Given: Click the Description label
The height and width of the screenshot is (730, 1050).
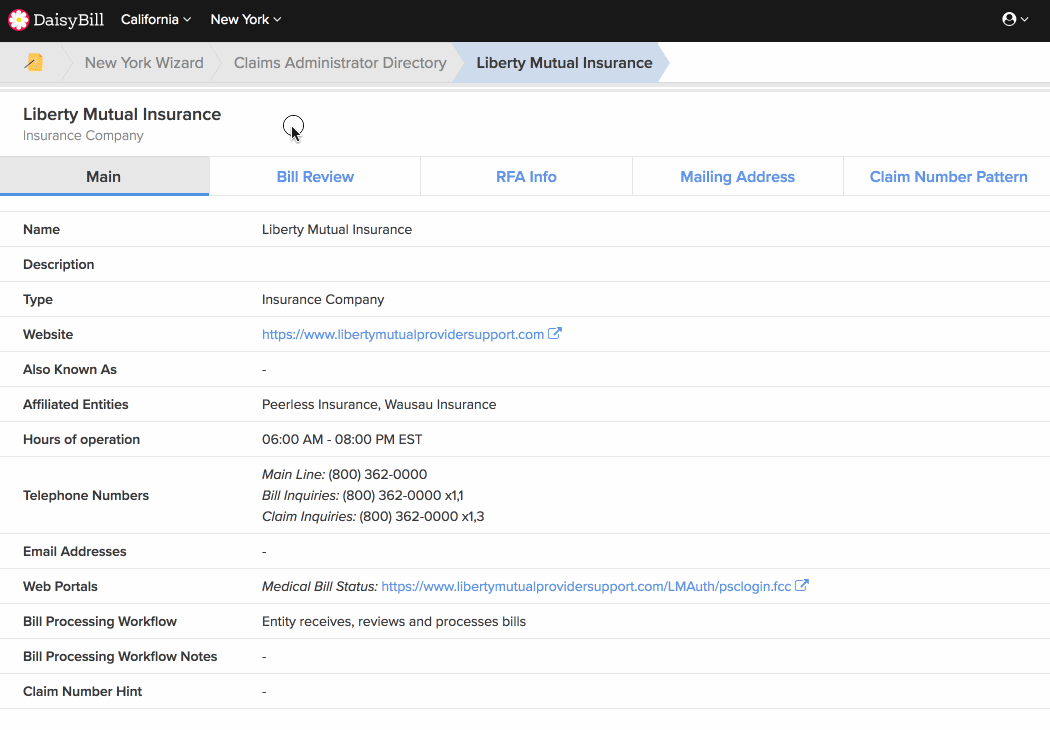Looking at the screenshot, I should [x=58, y=265].
